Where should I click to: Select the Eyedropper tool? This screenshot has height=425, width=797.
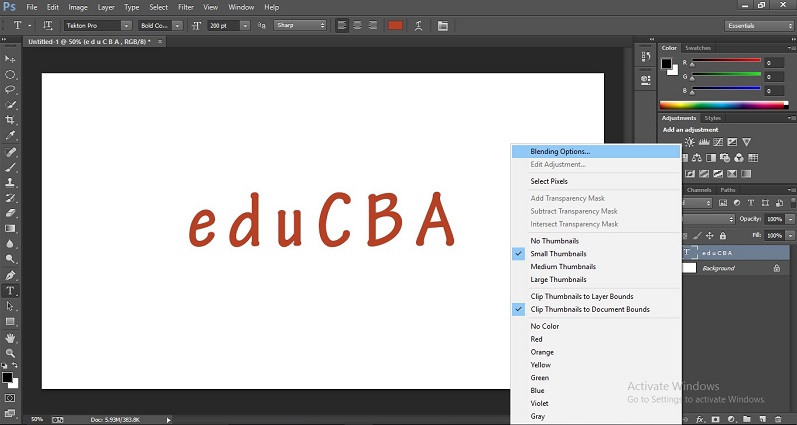[10, 136]
